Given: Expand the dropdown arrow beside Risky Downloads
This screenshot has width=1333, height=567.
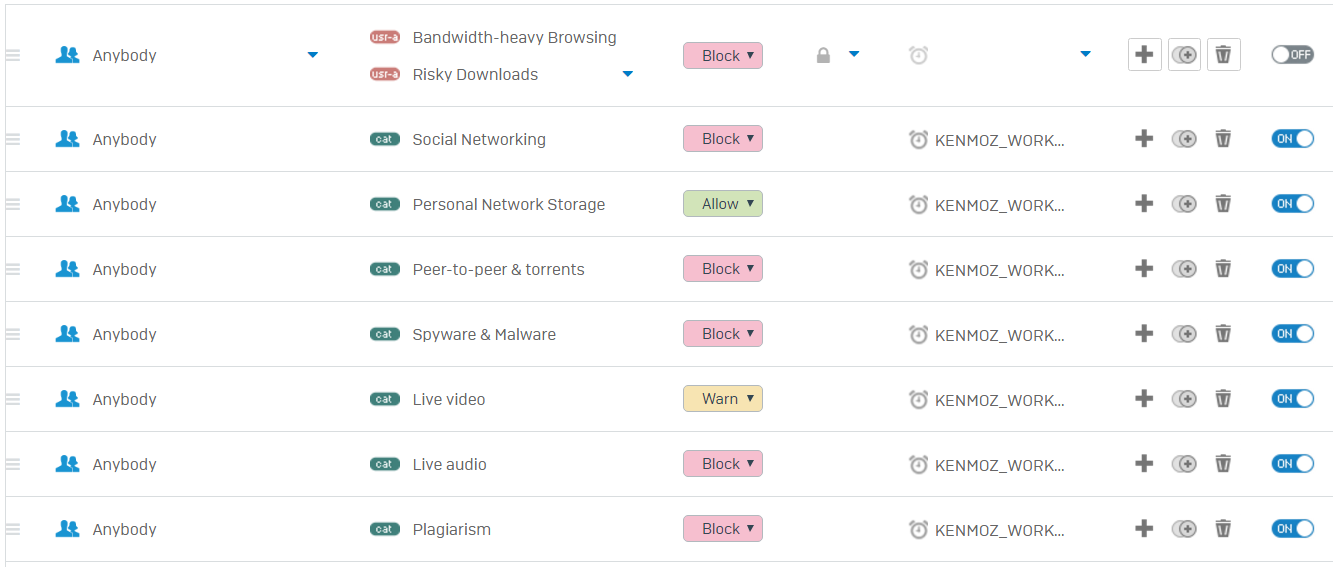Looking at the screenshot, I should [628, 74].
